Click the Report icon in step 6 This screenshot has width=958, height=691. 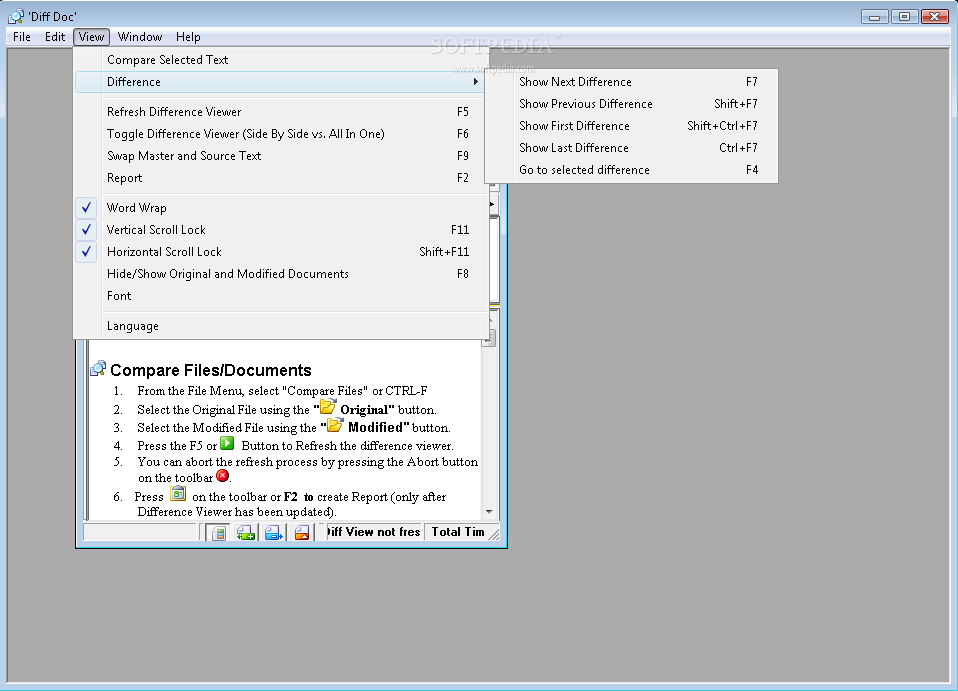(x=178, y=493)
